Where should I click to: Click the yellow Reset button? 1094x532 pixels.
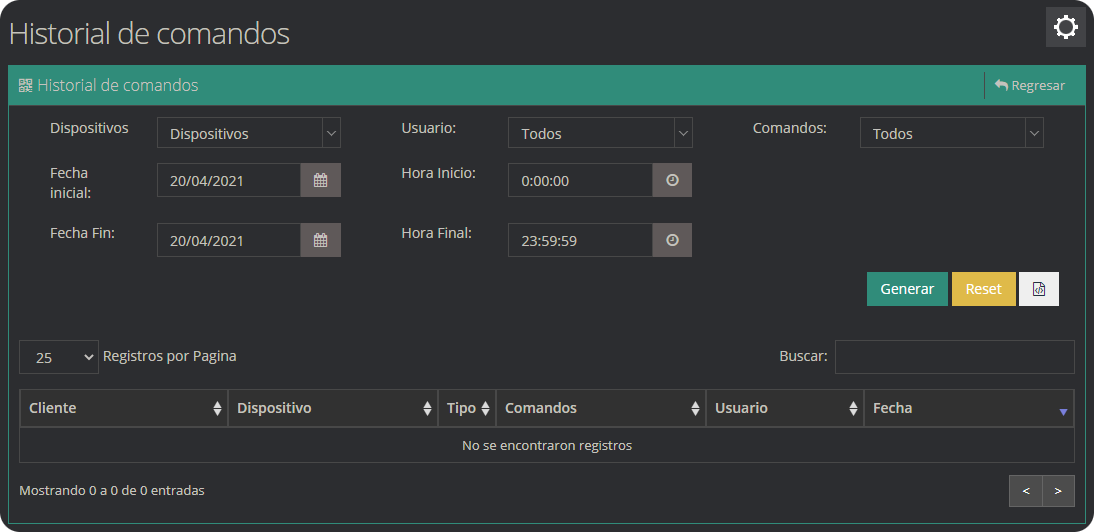click(983, 289)
